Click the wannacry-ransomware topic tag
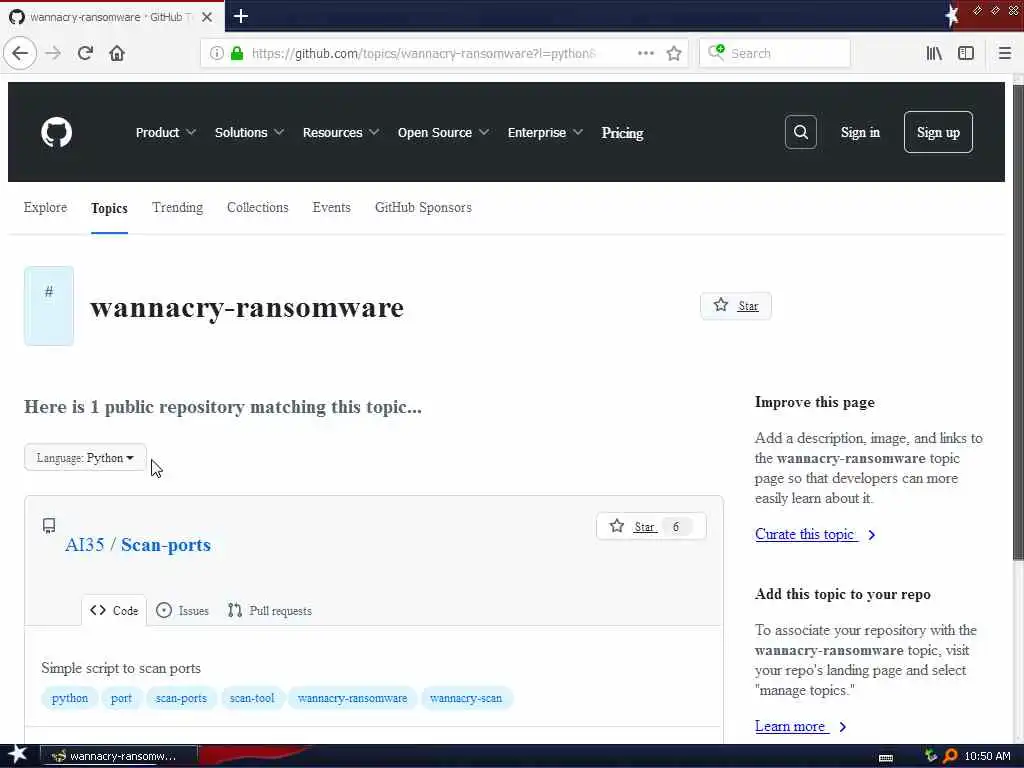 [x=352, y=698]
